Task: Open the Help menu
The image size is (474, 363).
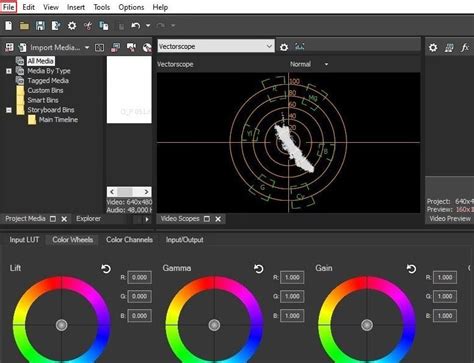Action: coord(160,7)
